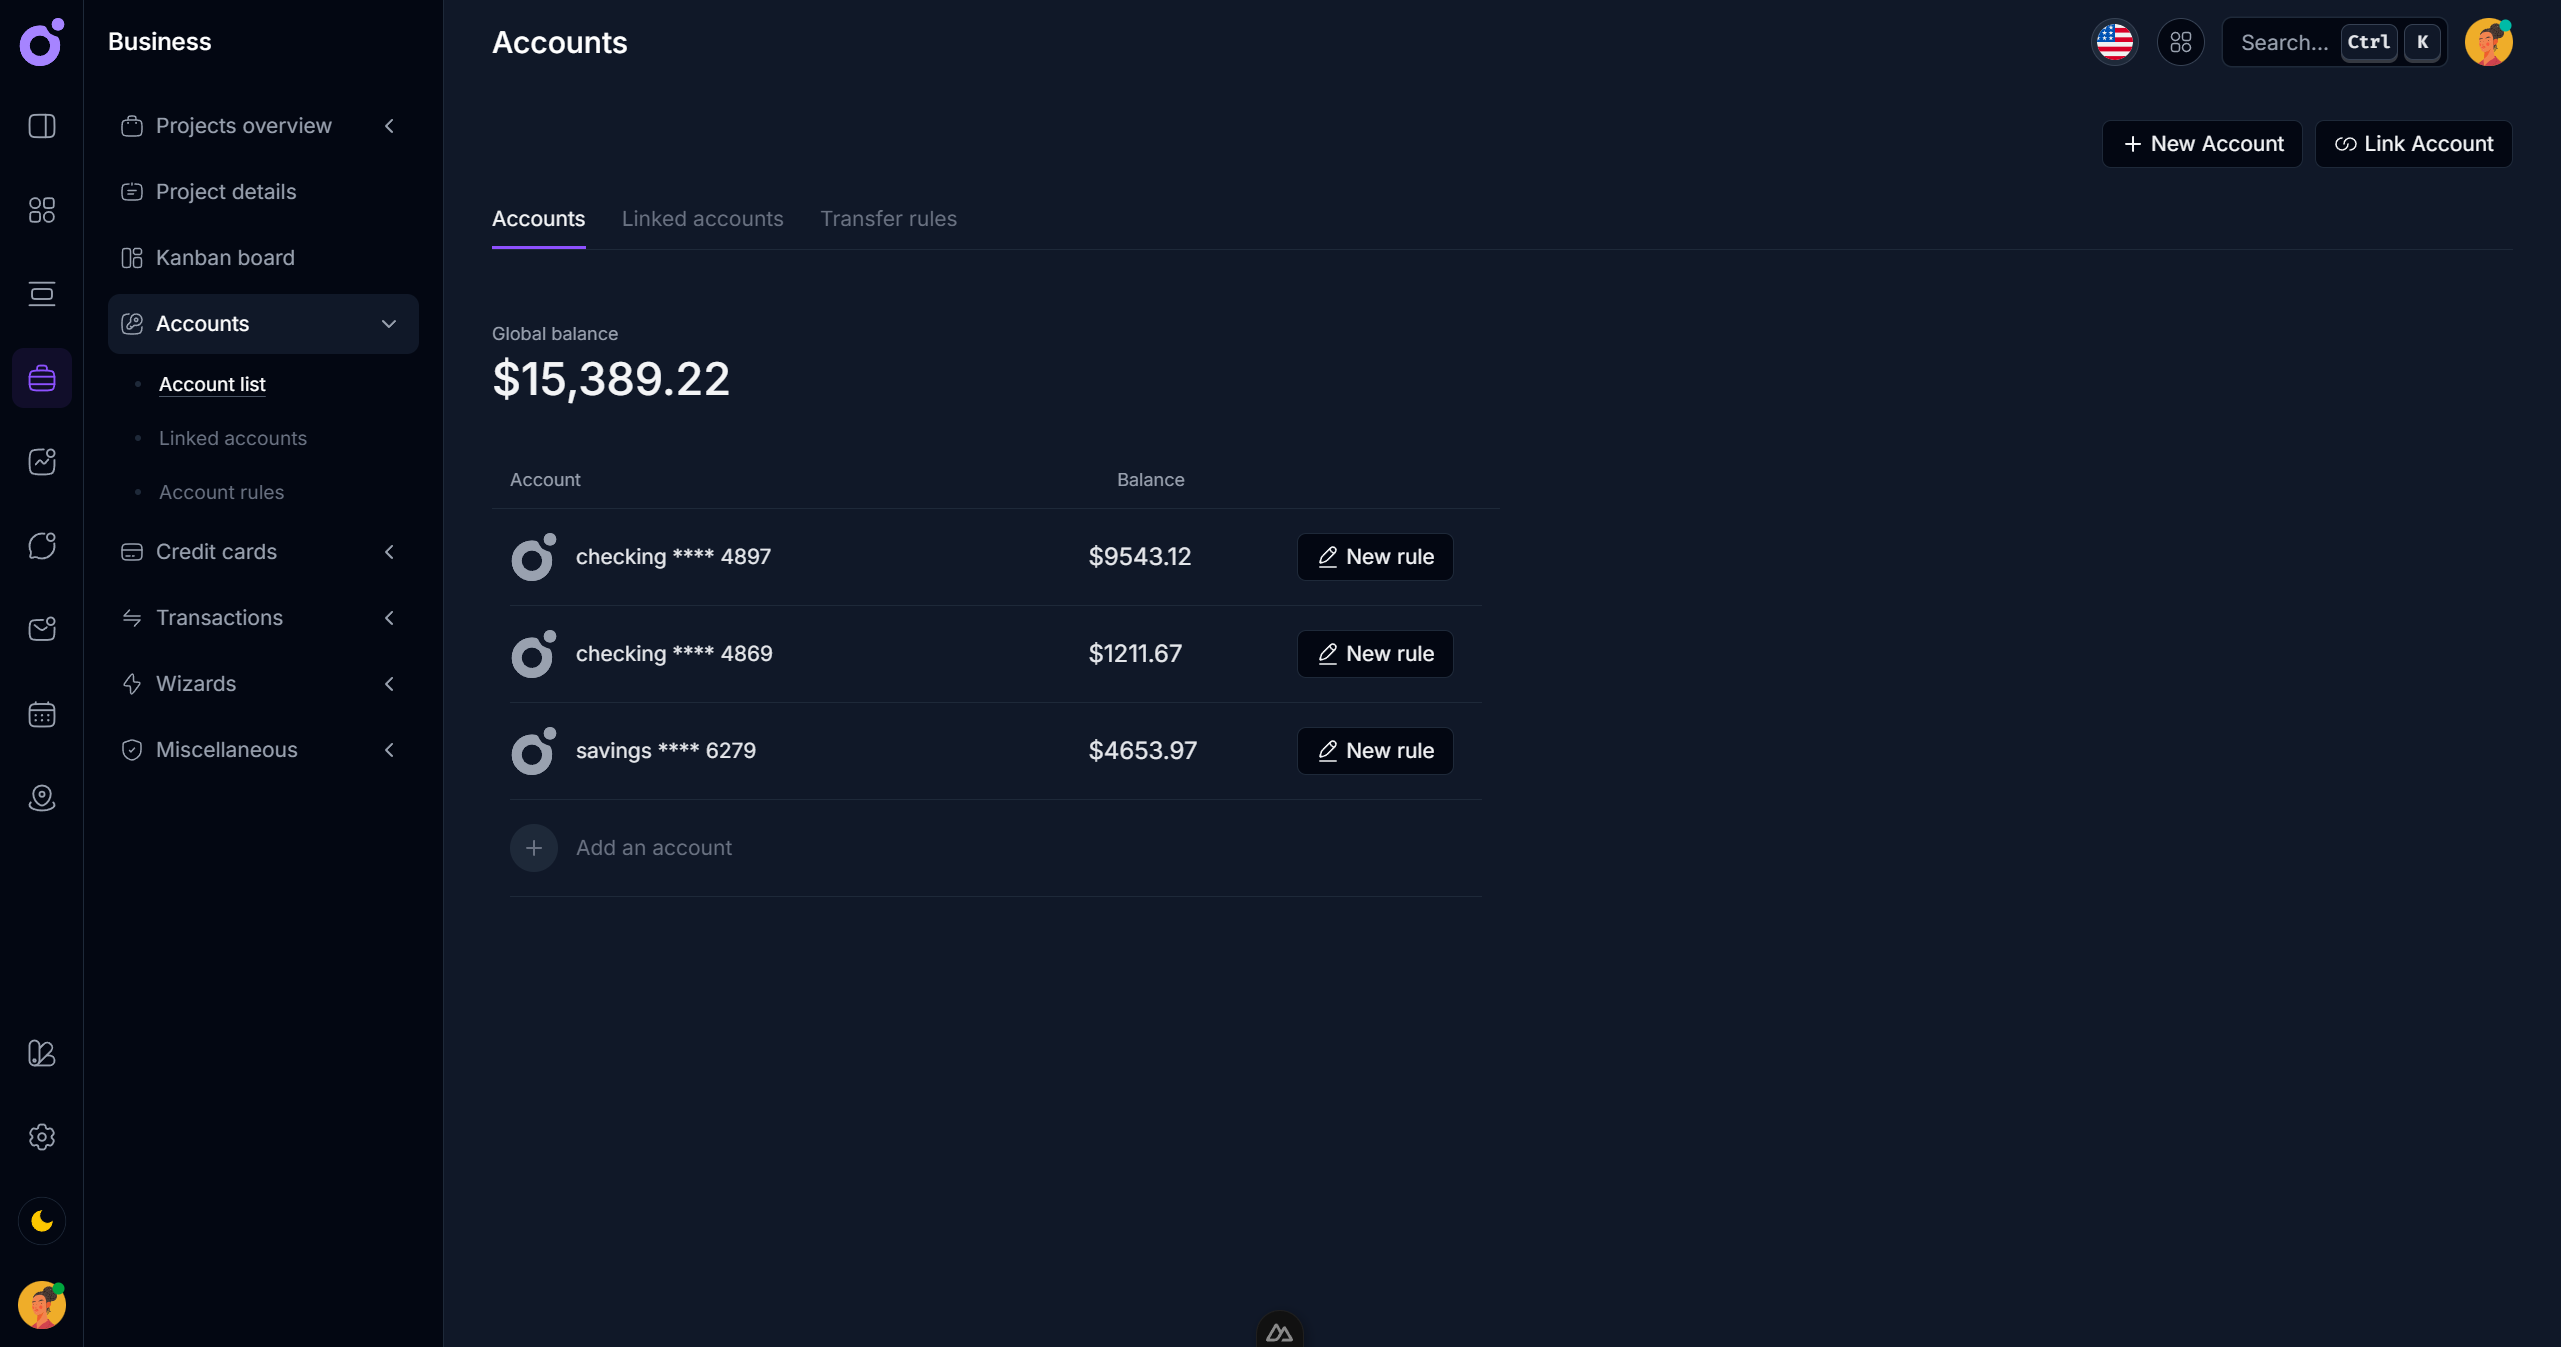
Task: Click the briefcase Business icon in left rail
Action: pyautogui.click(x=42, y=378)
